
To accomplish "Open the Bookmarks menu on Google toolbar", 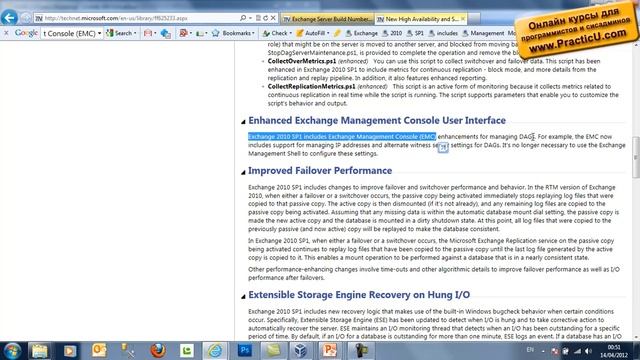I will pyautogui.click(x=233, y=33).
